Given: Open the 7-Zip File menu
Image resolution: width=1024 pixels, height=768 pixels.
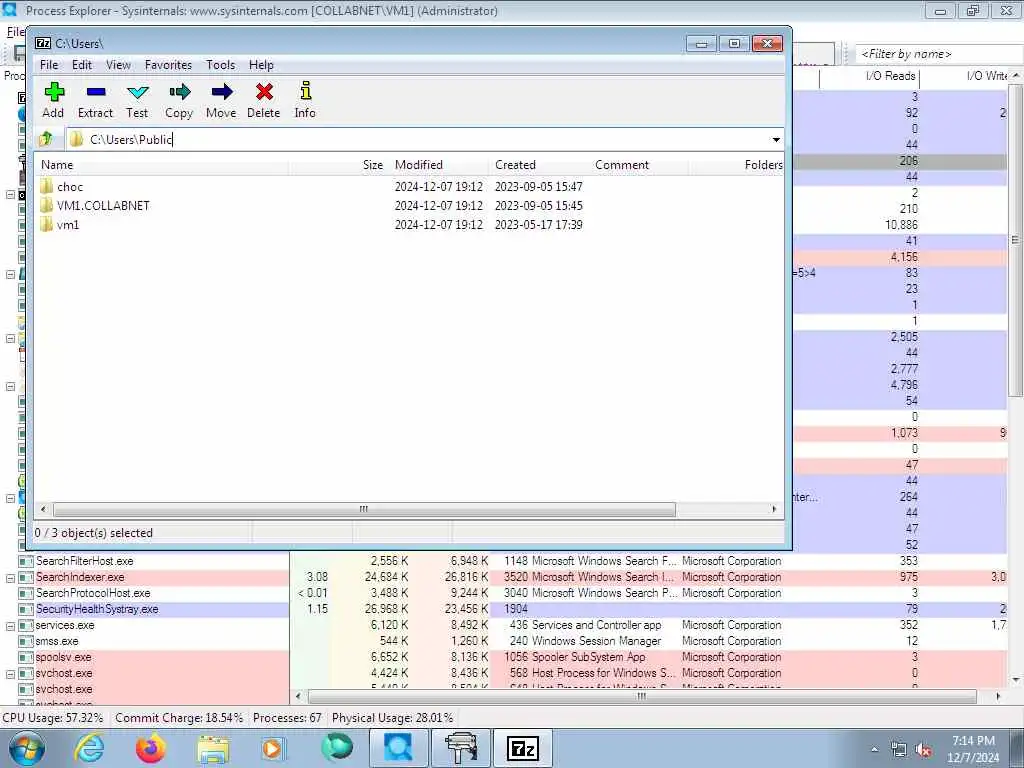Looking at the screenshot, I should (49, 65).
